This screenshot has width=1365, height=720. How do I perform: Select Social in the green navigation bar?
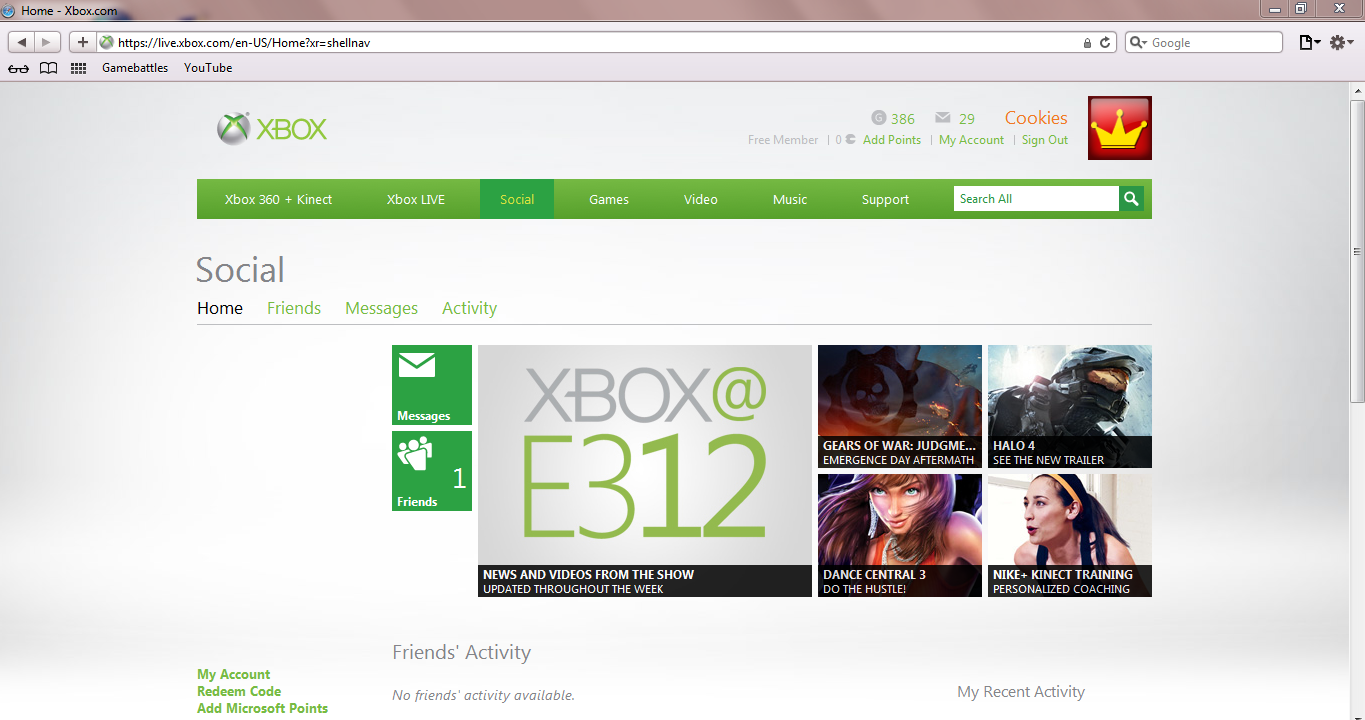(x=517, y=199)
